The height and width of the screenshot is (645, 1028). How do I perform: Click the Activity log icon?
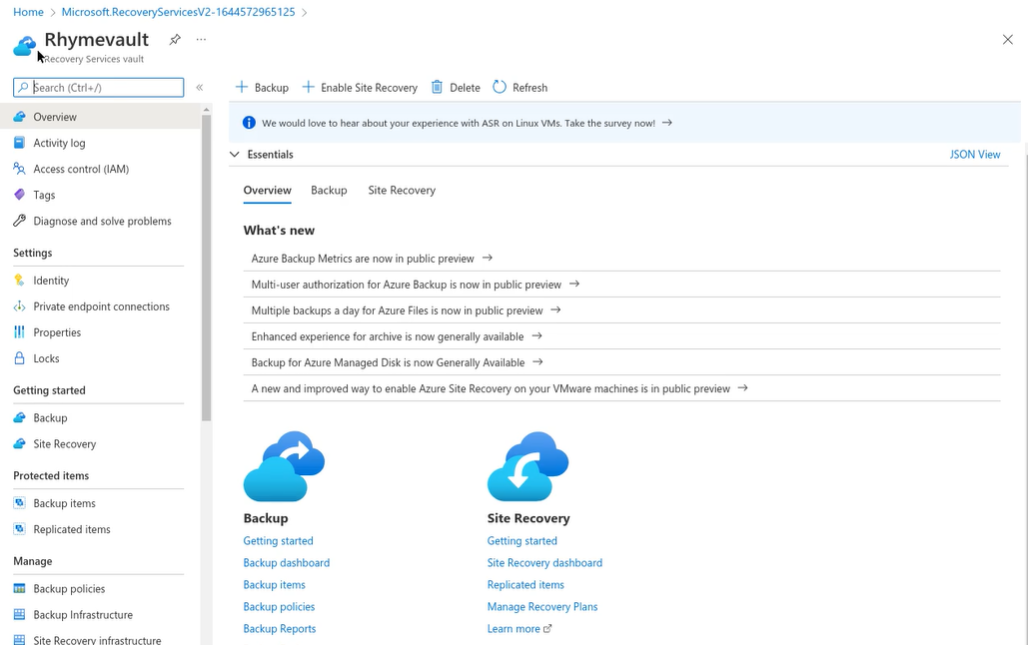coord(20,143)
